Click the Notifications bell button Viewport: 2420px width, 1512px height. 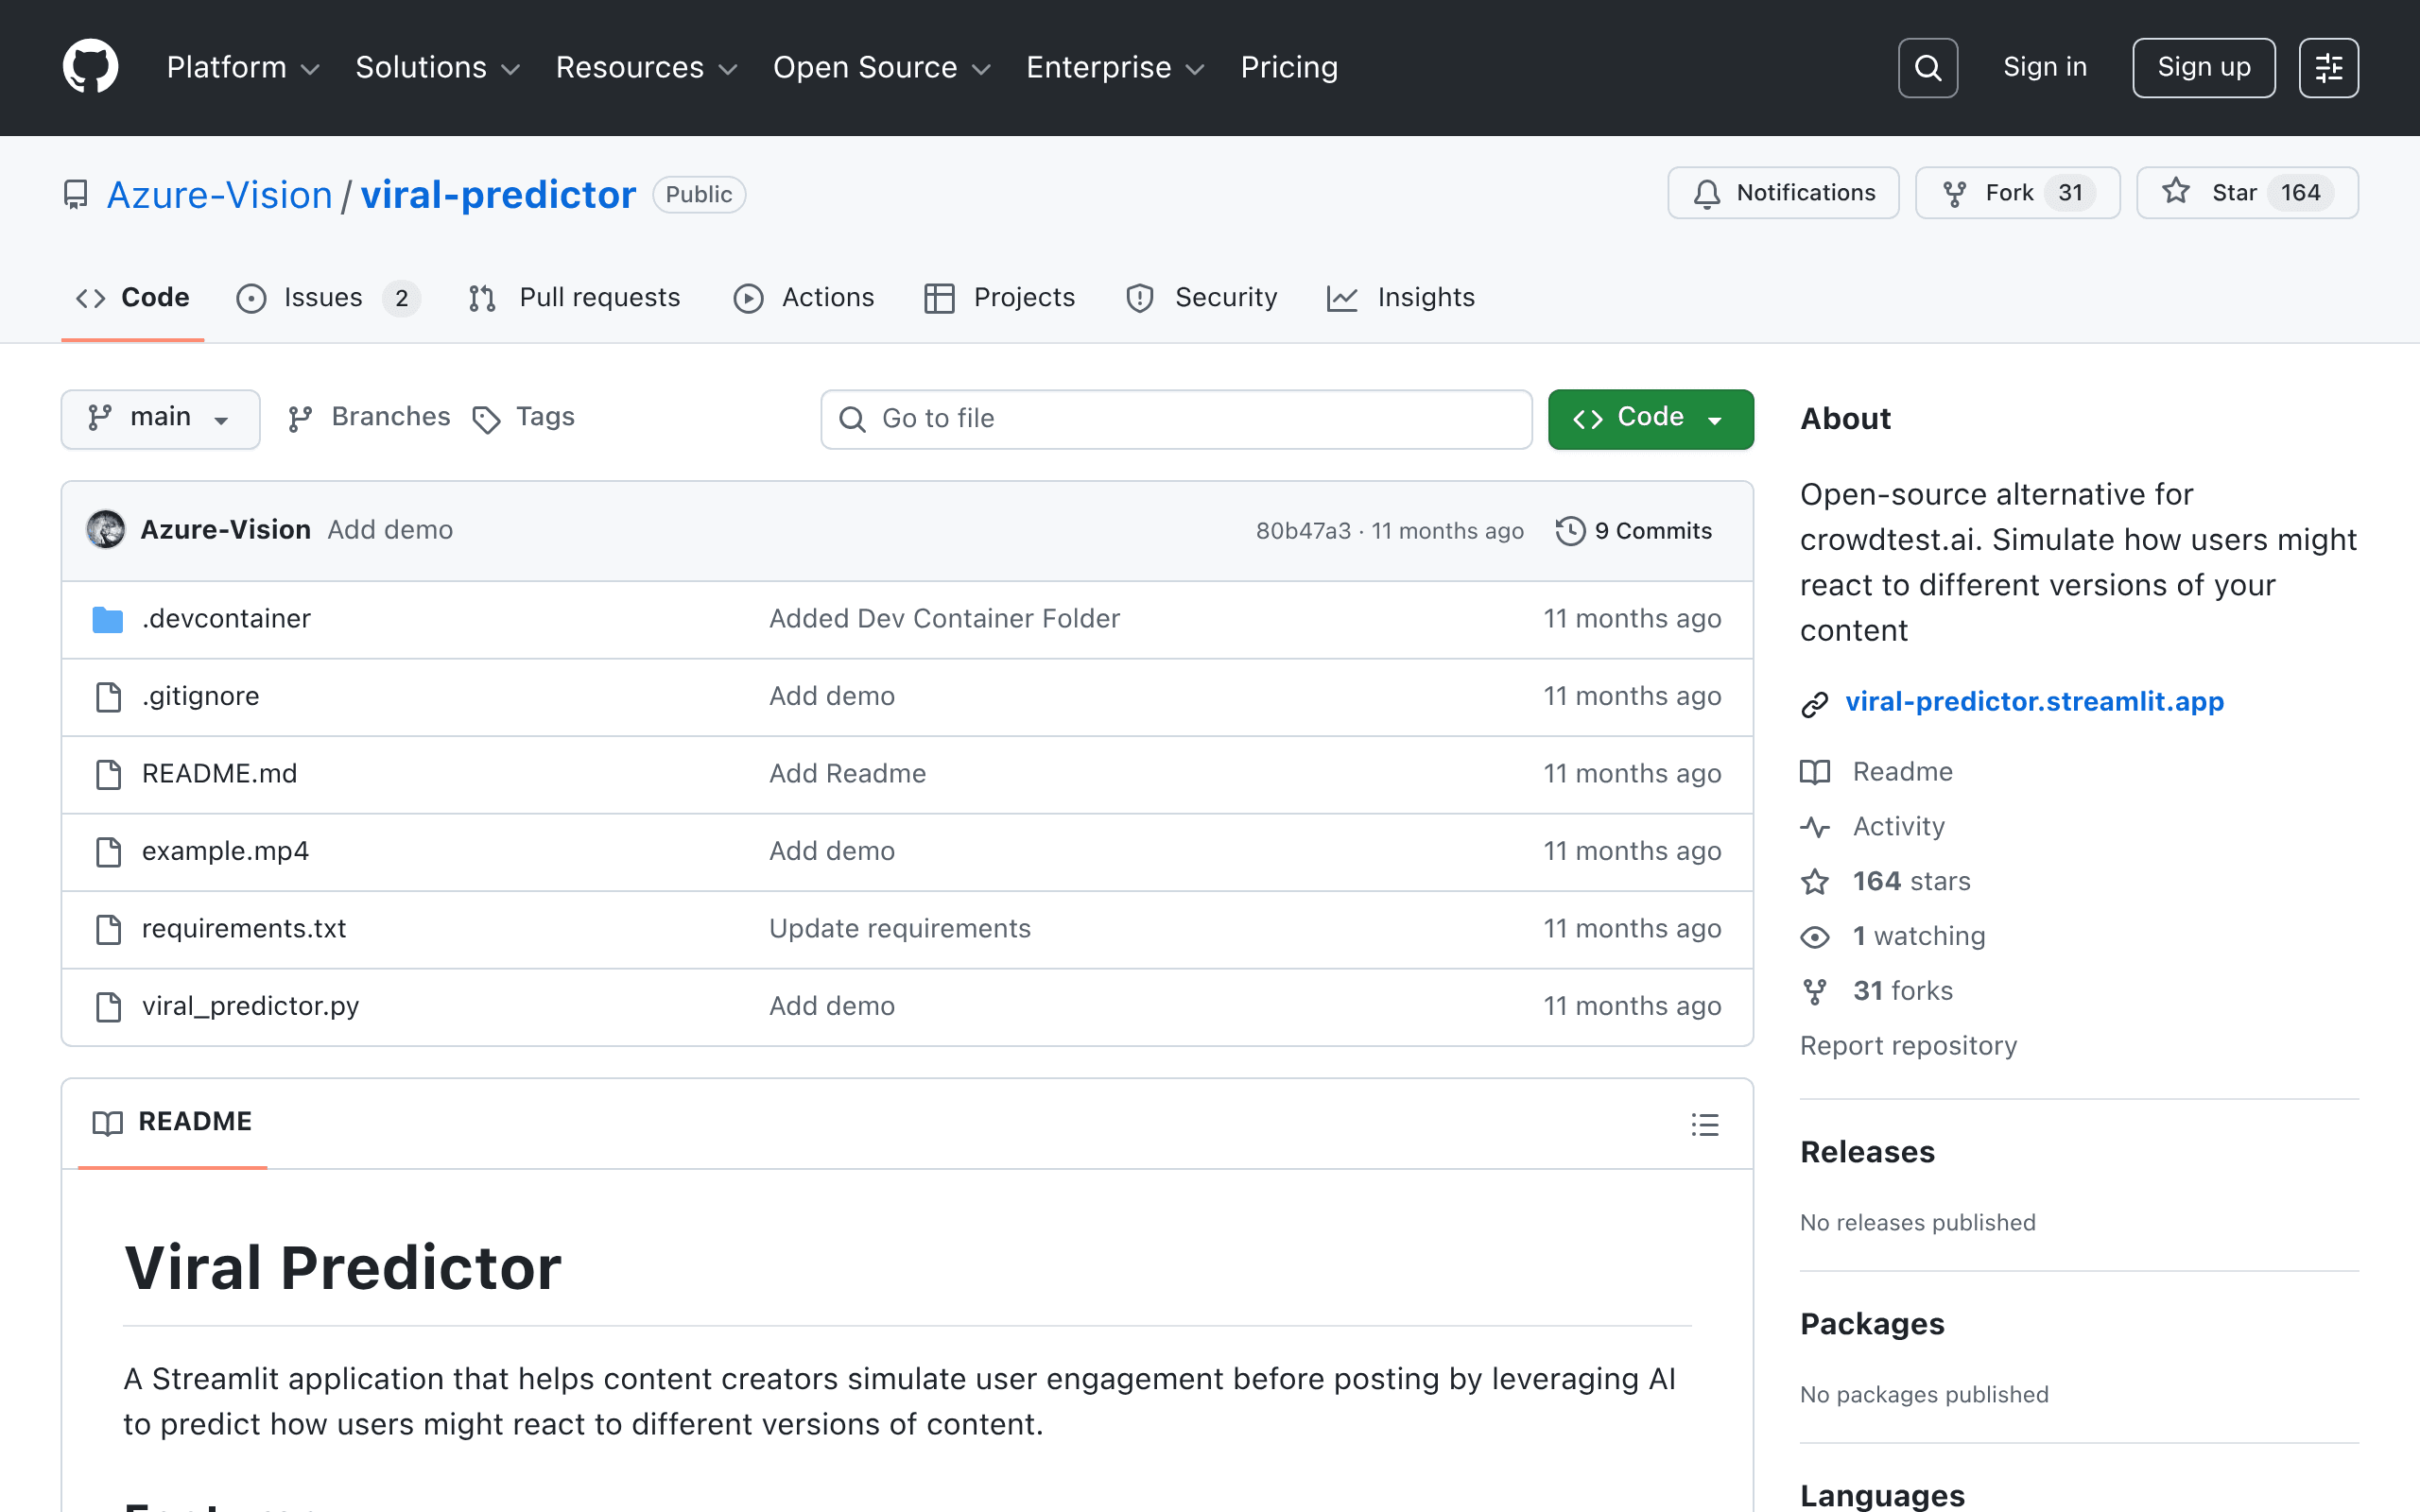point(1783,193)
